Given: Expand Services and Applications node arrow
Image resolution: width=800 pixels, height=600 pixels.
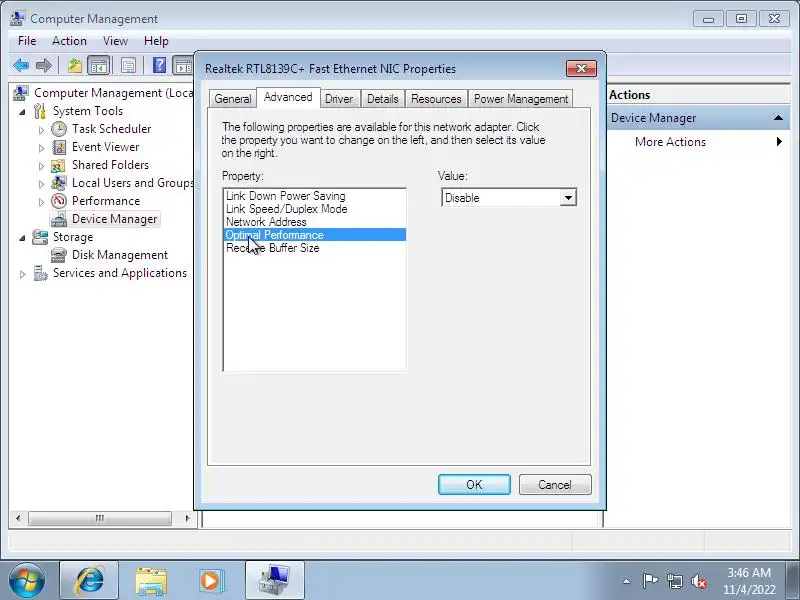Looking at the screenshot, I should [x=22, y=274].
